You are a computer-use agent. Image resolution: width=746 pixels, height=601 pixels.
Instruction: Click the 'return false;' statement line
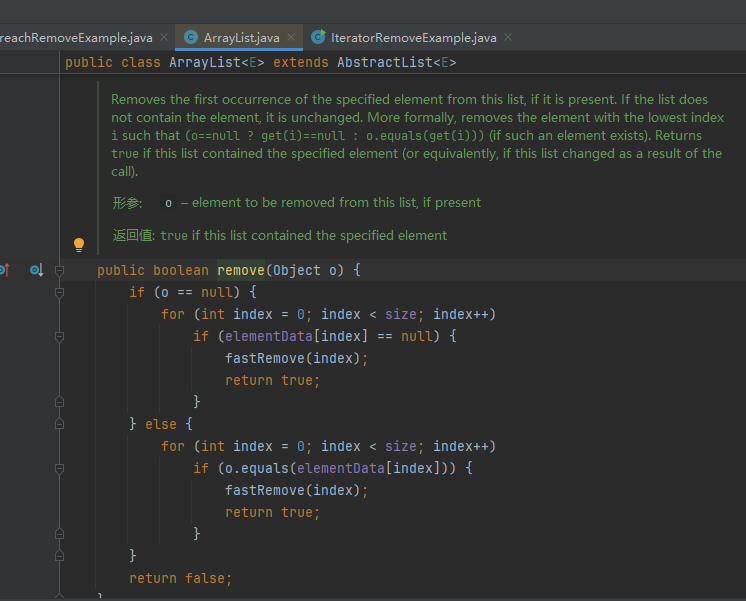tap(180, 578)
